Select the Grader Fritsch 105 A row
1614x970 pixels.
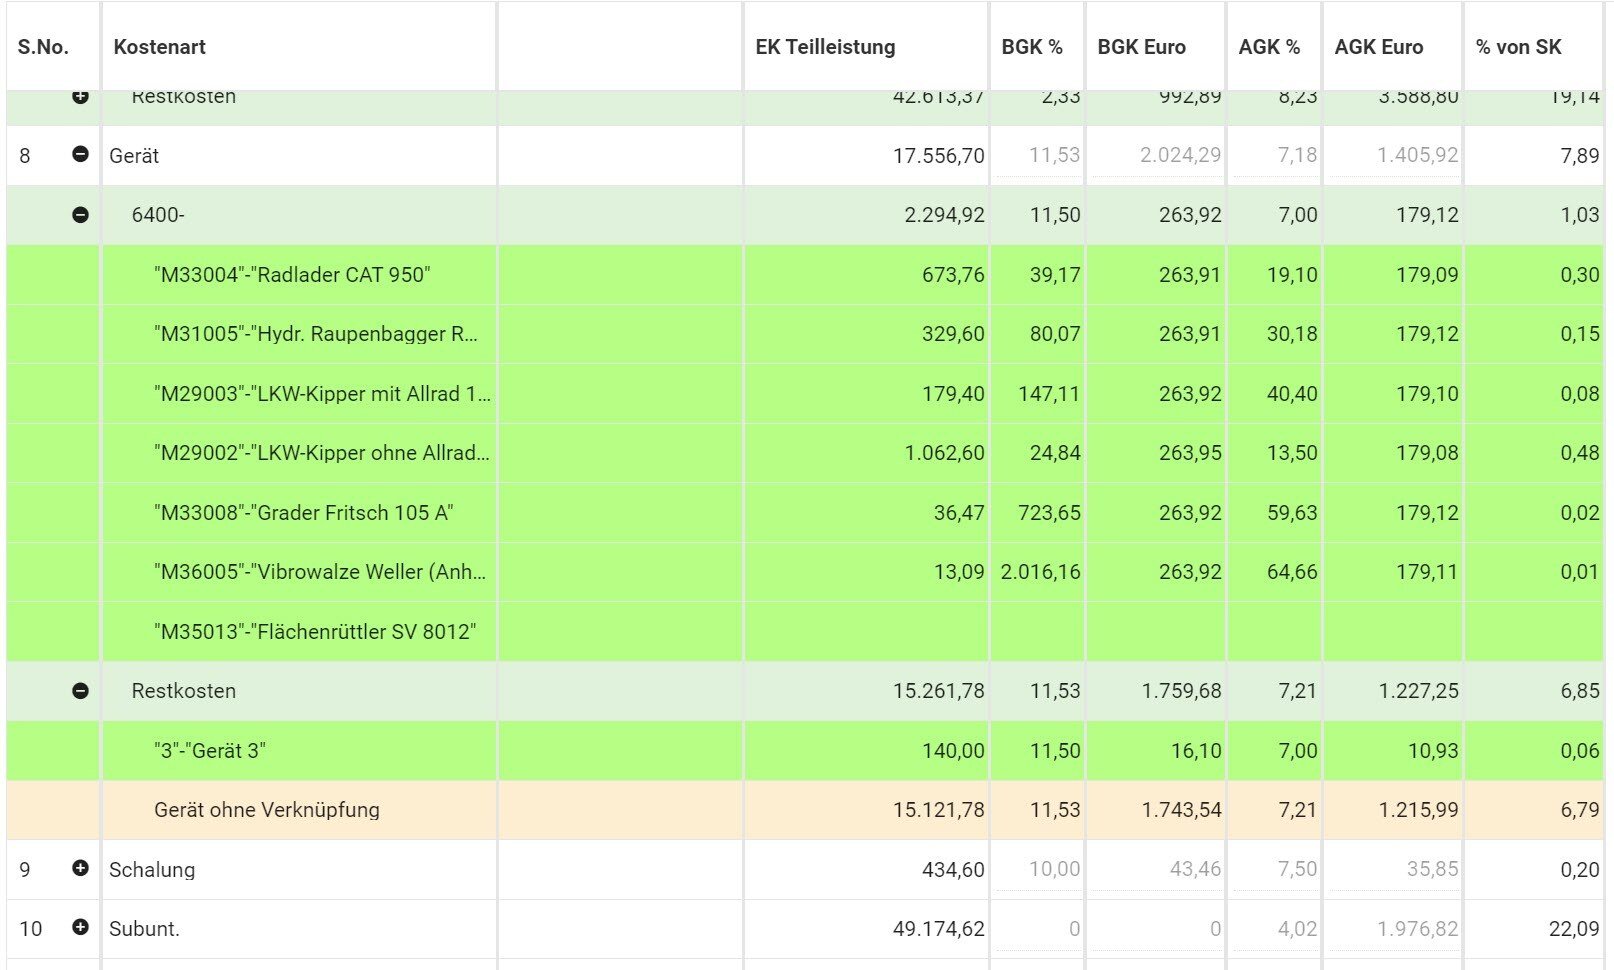[x=303, y=513]
